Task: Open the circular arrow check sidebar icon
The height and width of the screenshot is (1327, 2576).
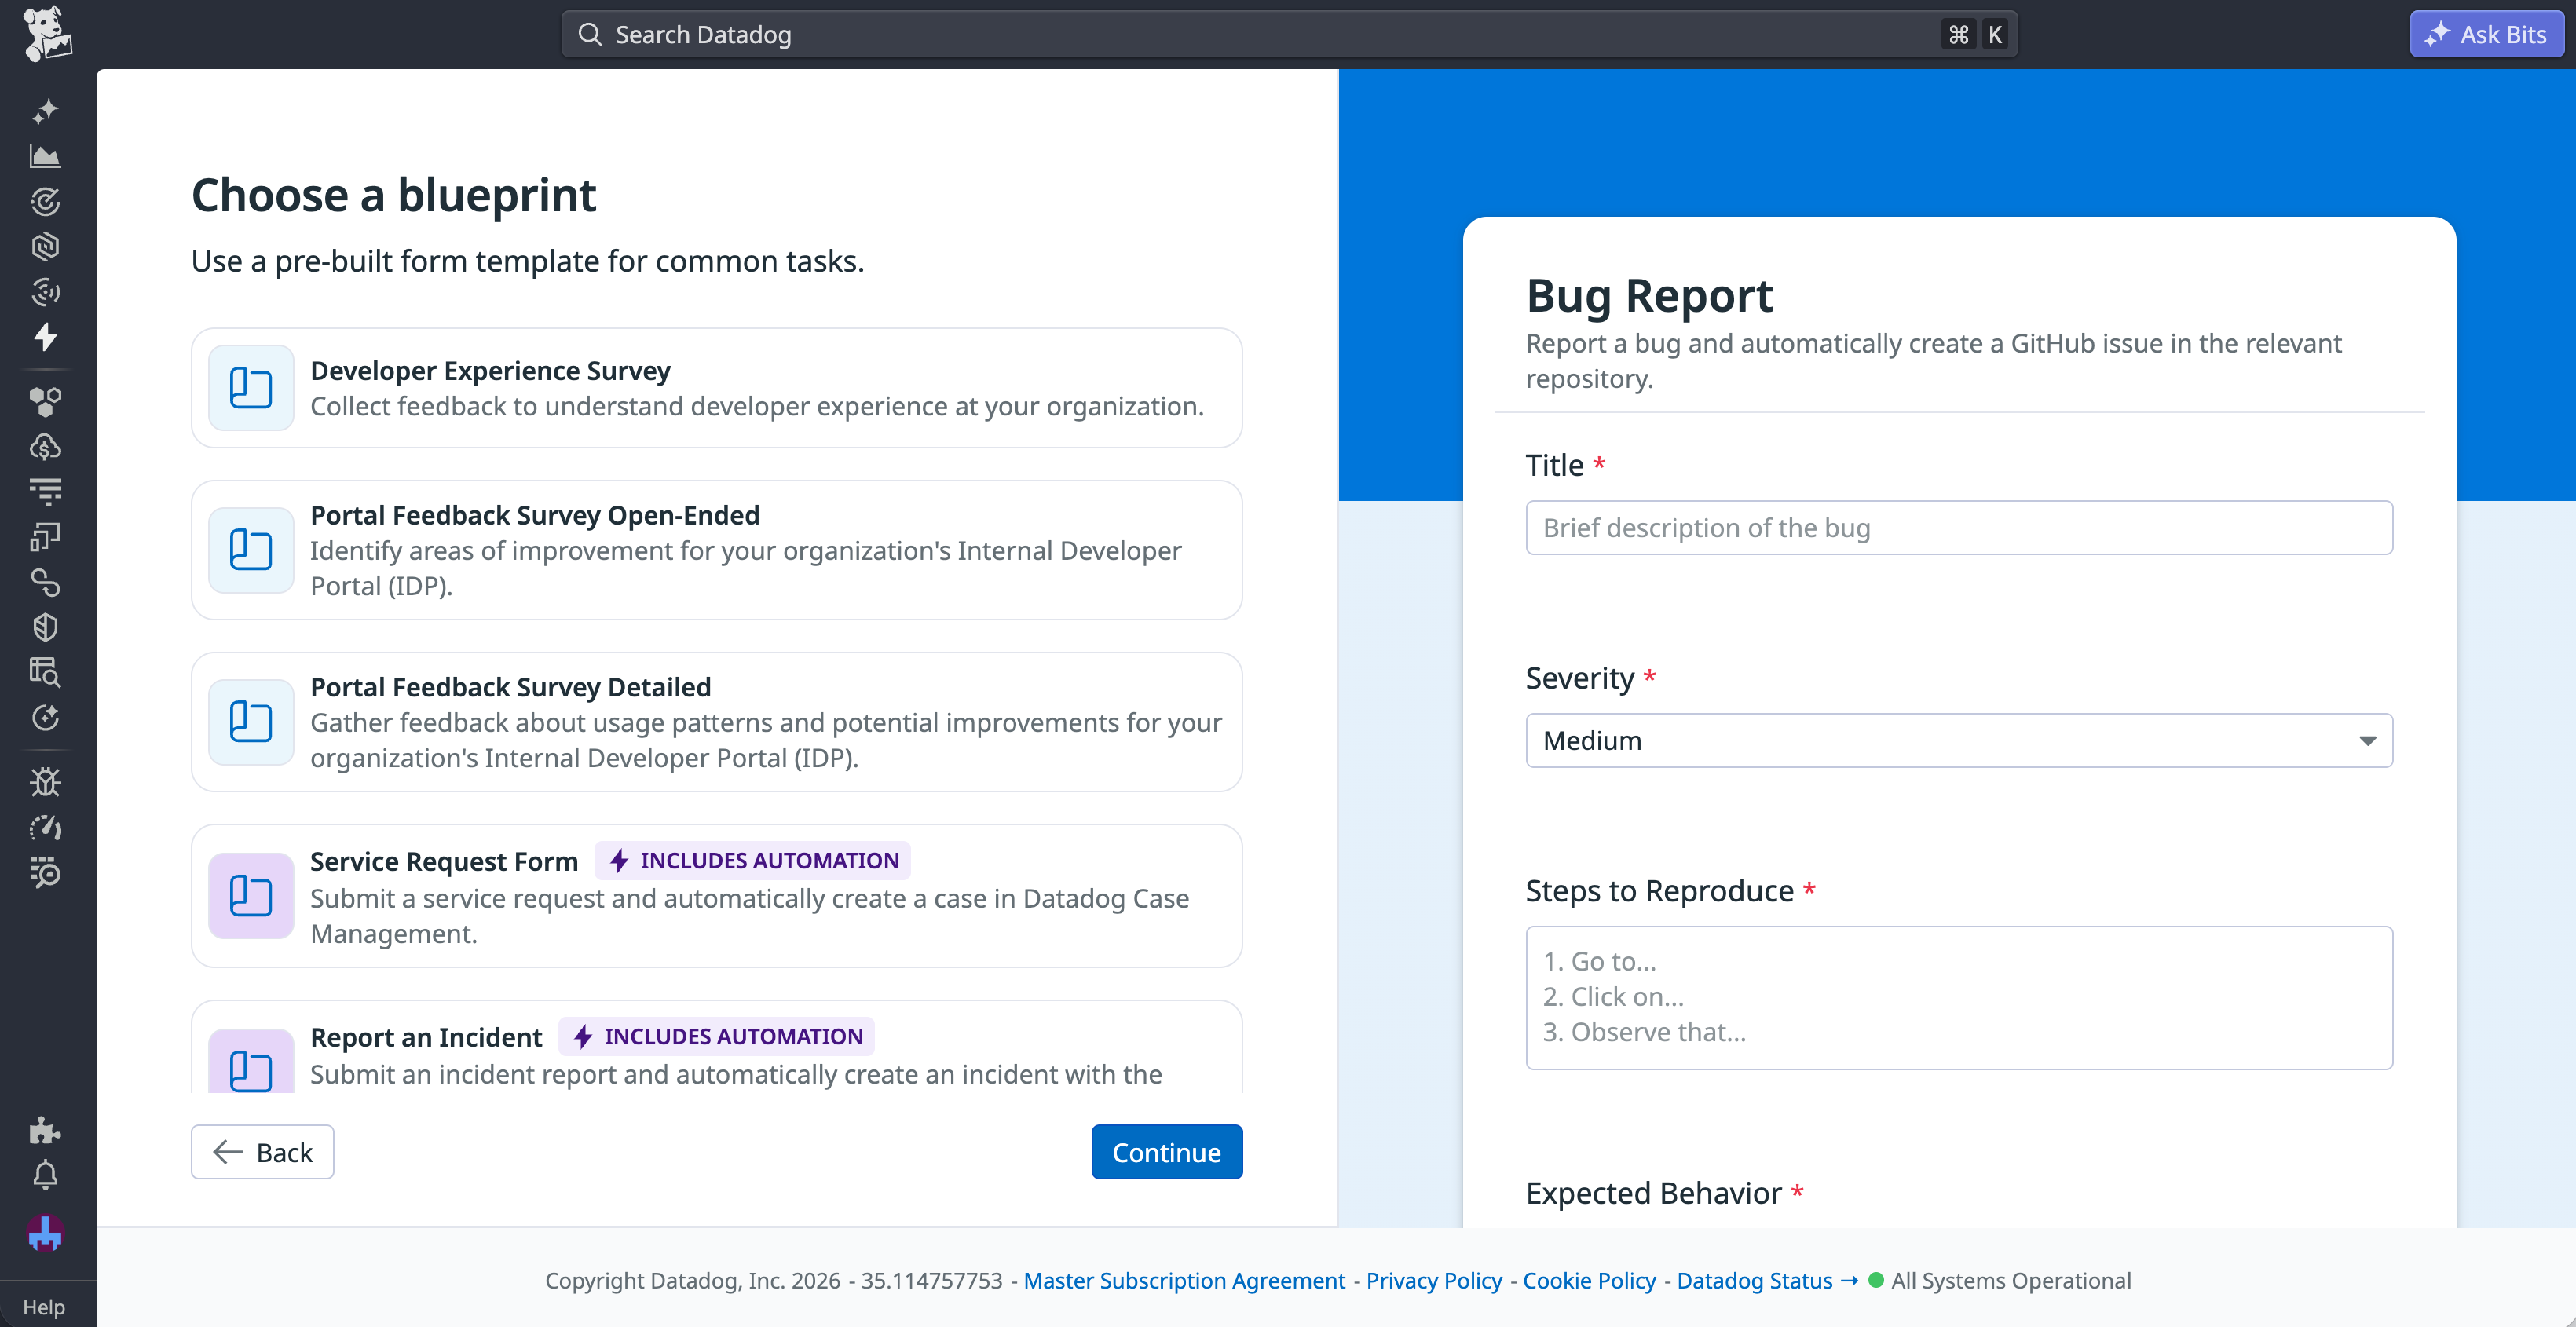Action: point(45,717)
